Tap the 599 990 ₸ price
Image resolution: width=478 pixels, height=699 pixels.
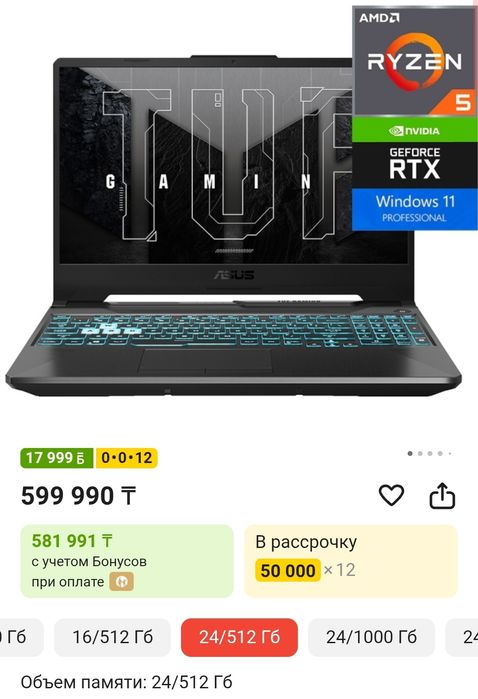pos(78,496)
